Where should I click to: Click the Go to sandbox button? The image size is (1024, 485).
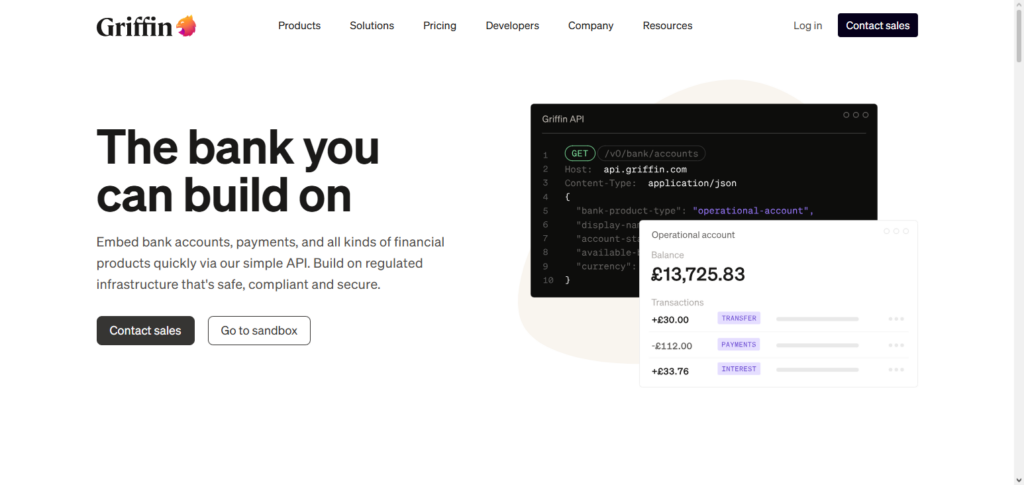tap(259, 331)
